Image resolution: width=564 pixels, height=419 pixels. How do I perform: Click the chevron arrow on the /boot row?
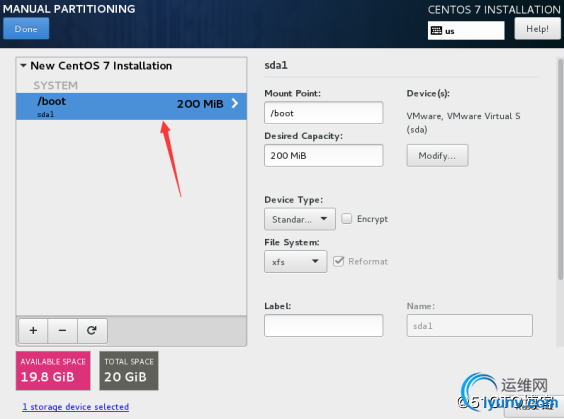click(235, 104)
